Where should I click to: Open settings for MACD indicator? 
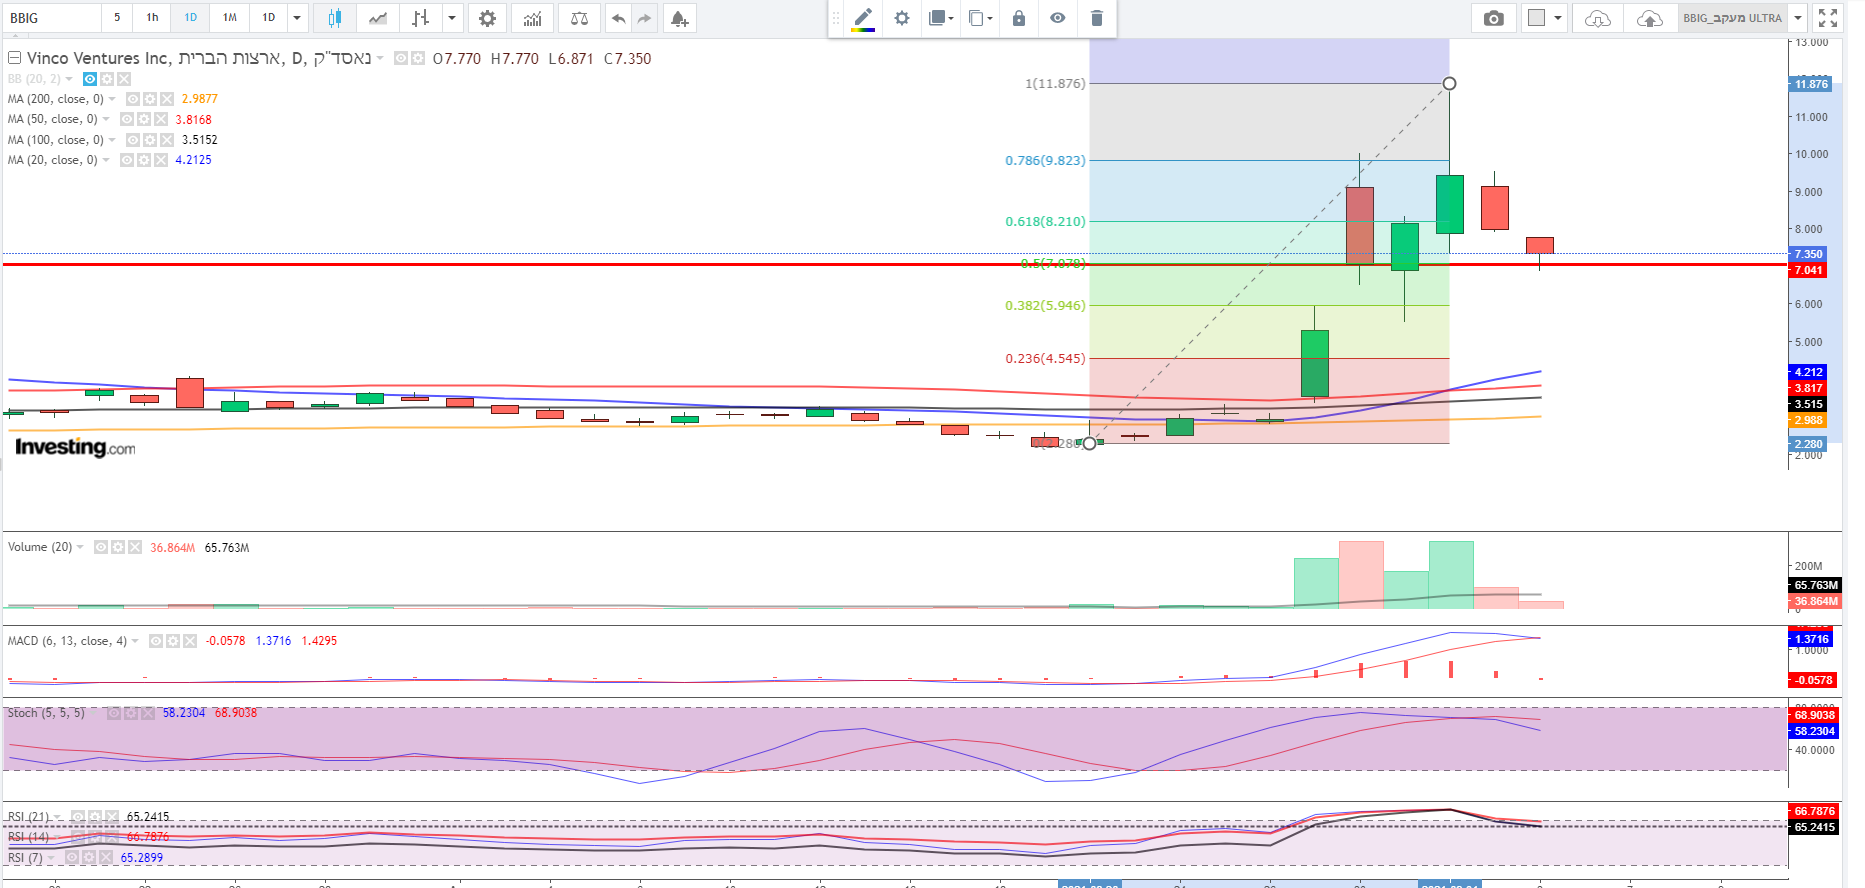click(x=173, y=641)
